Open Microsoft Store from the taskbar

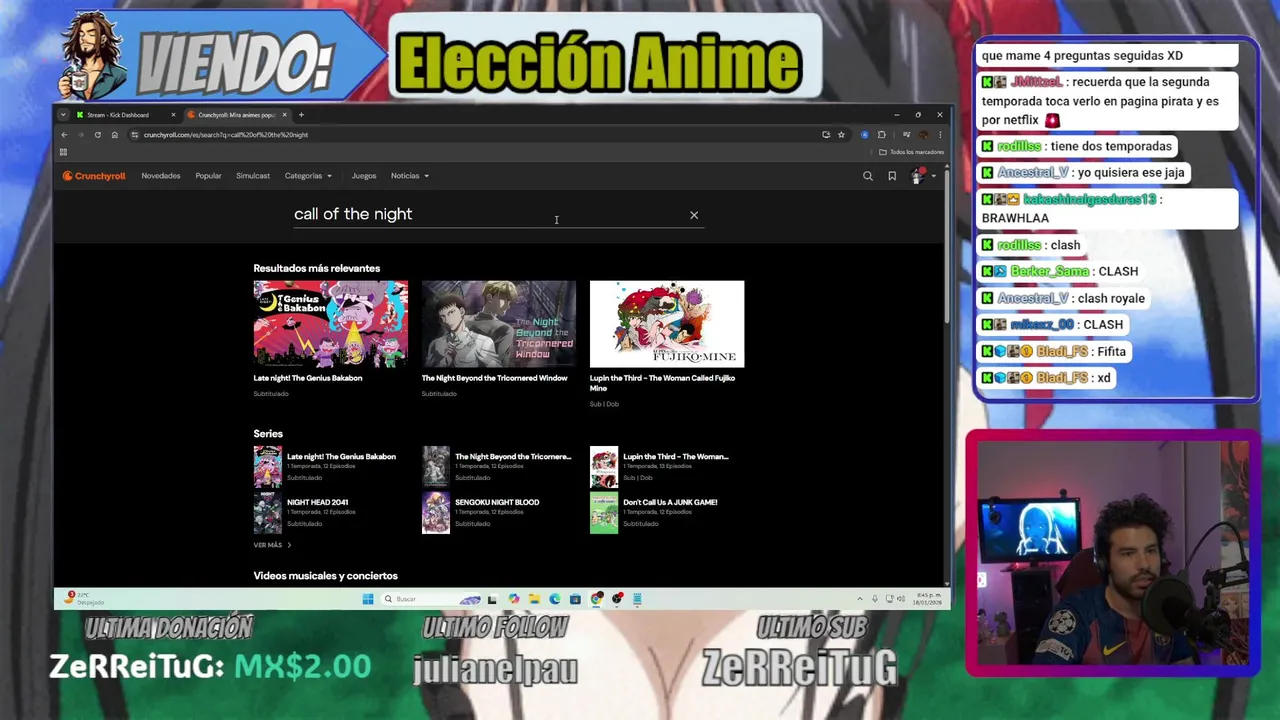click(575, 599)
